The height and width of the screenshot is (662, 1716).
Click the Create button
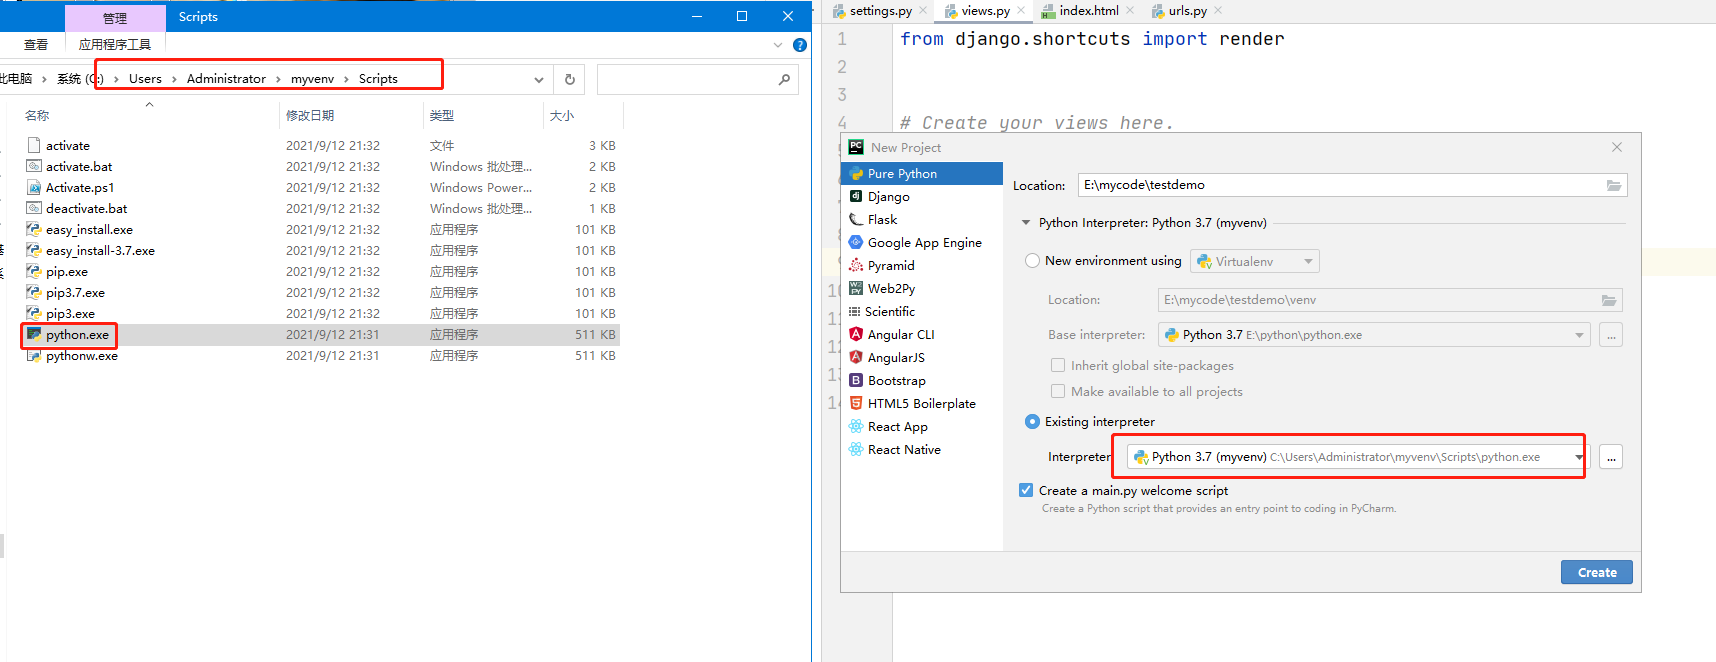coord(1597,572)
